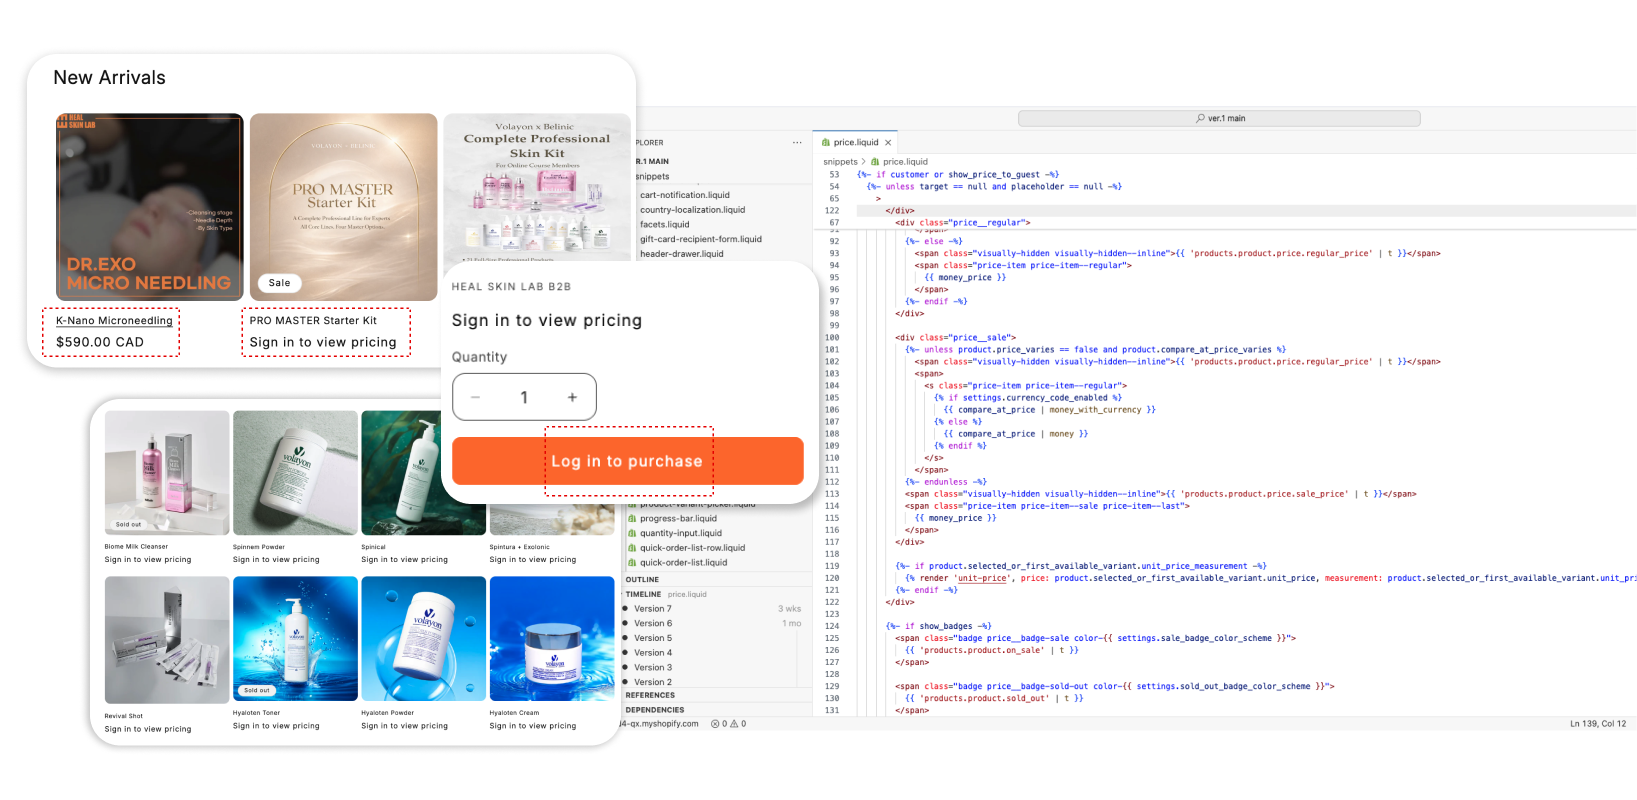Decrease quantity with the minus button

point(476,397)
